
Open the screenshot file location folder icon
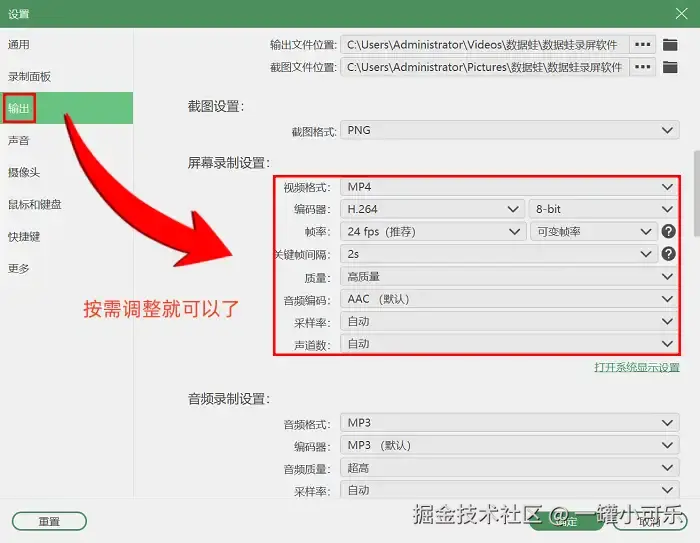click(670, 67)
